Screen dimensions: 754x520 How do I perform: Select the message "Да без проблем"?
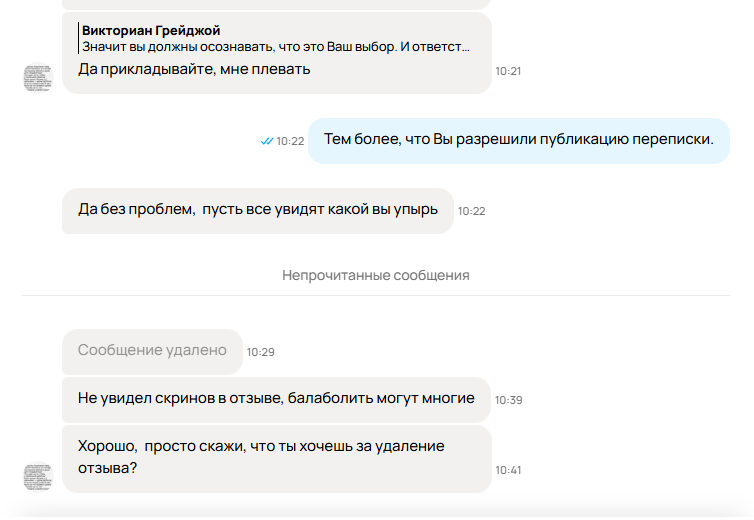click(x=257, y=209)
